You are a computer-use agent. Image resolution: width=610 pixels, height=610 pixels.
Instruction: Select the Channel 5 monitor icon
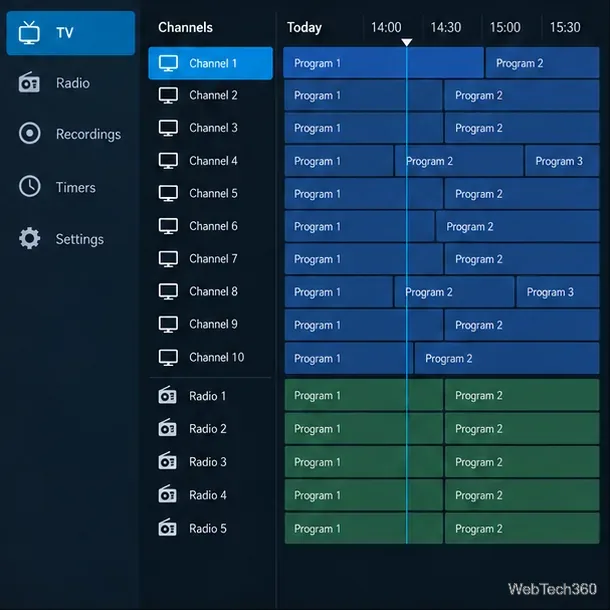[168, 193]
